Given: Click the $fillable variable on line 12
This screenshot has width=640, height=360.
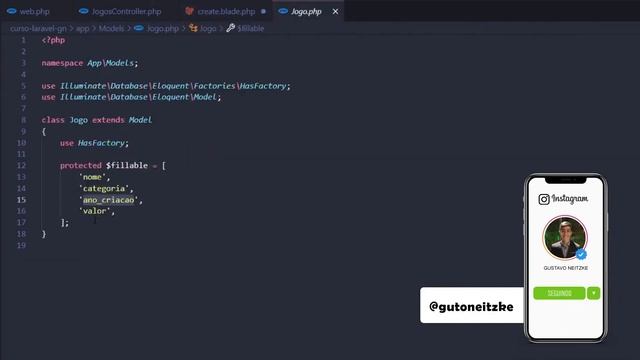Looking at the screenshot, I should coord(127,166).
